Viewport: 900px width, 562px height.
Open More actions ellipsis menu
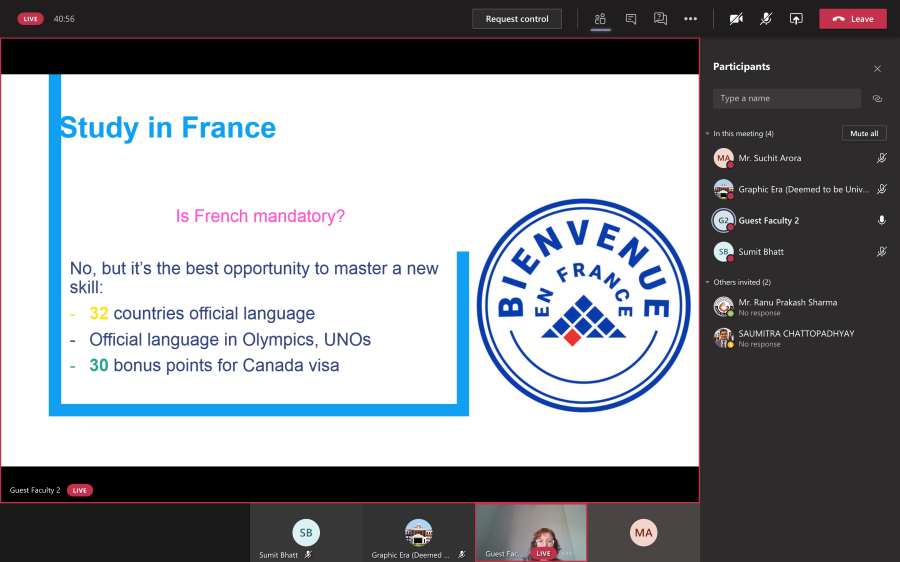coord(690,19)
